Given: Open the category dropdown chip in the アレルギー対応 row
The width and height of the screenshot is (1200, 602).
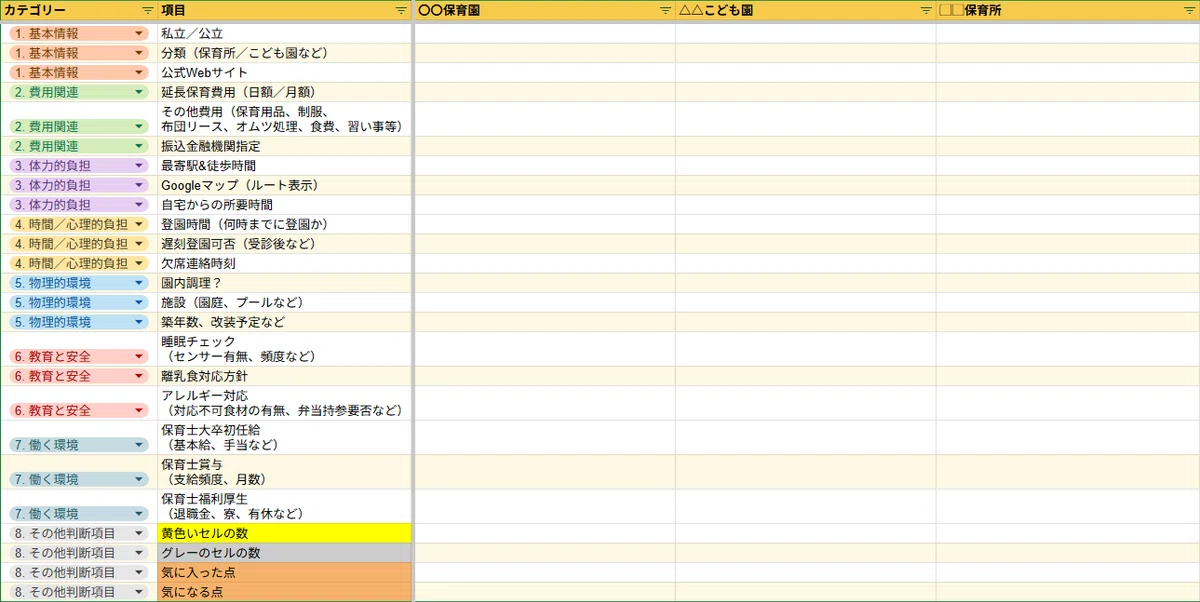Looking at the screenshot, I should click(x=79, y=410).
